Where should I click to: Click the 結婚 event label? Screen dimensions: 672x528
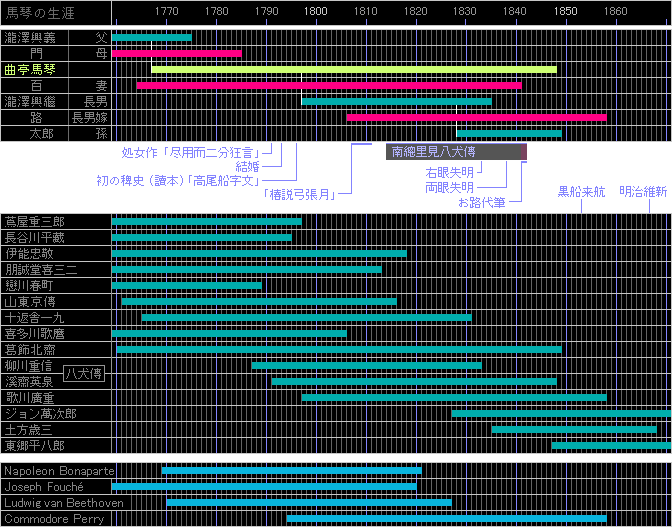247,166
